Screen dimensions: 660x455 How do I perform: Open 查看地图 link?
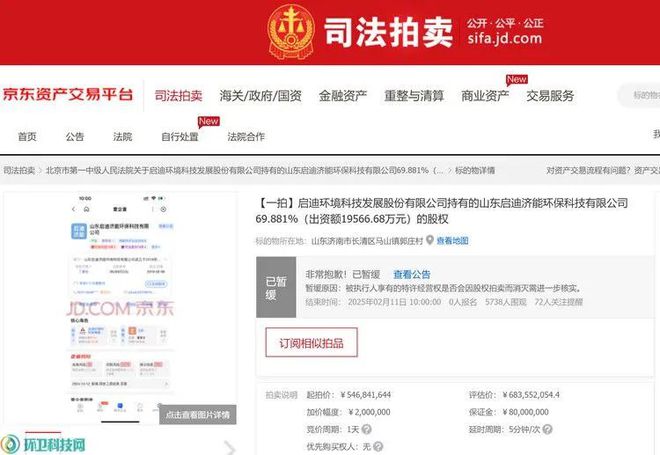(x=452, y=241)
